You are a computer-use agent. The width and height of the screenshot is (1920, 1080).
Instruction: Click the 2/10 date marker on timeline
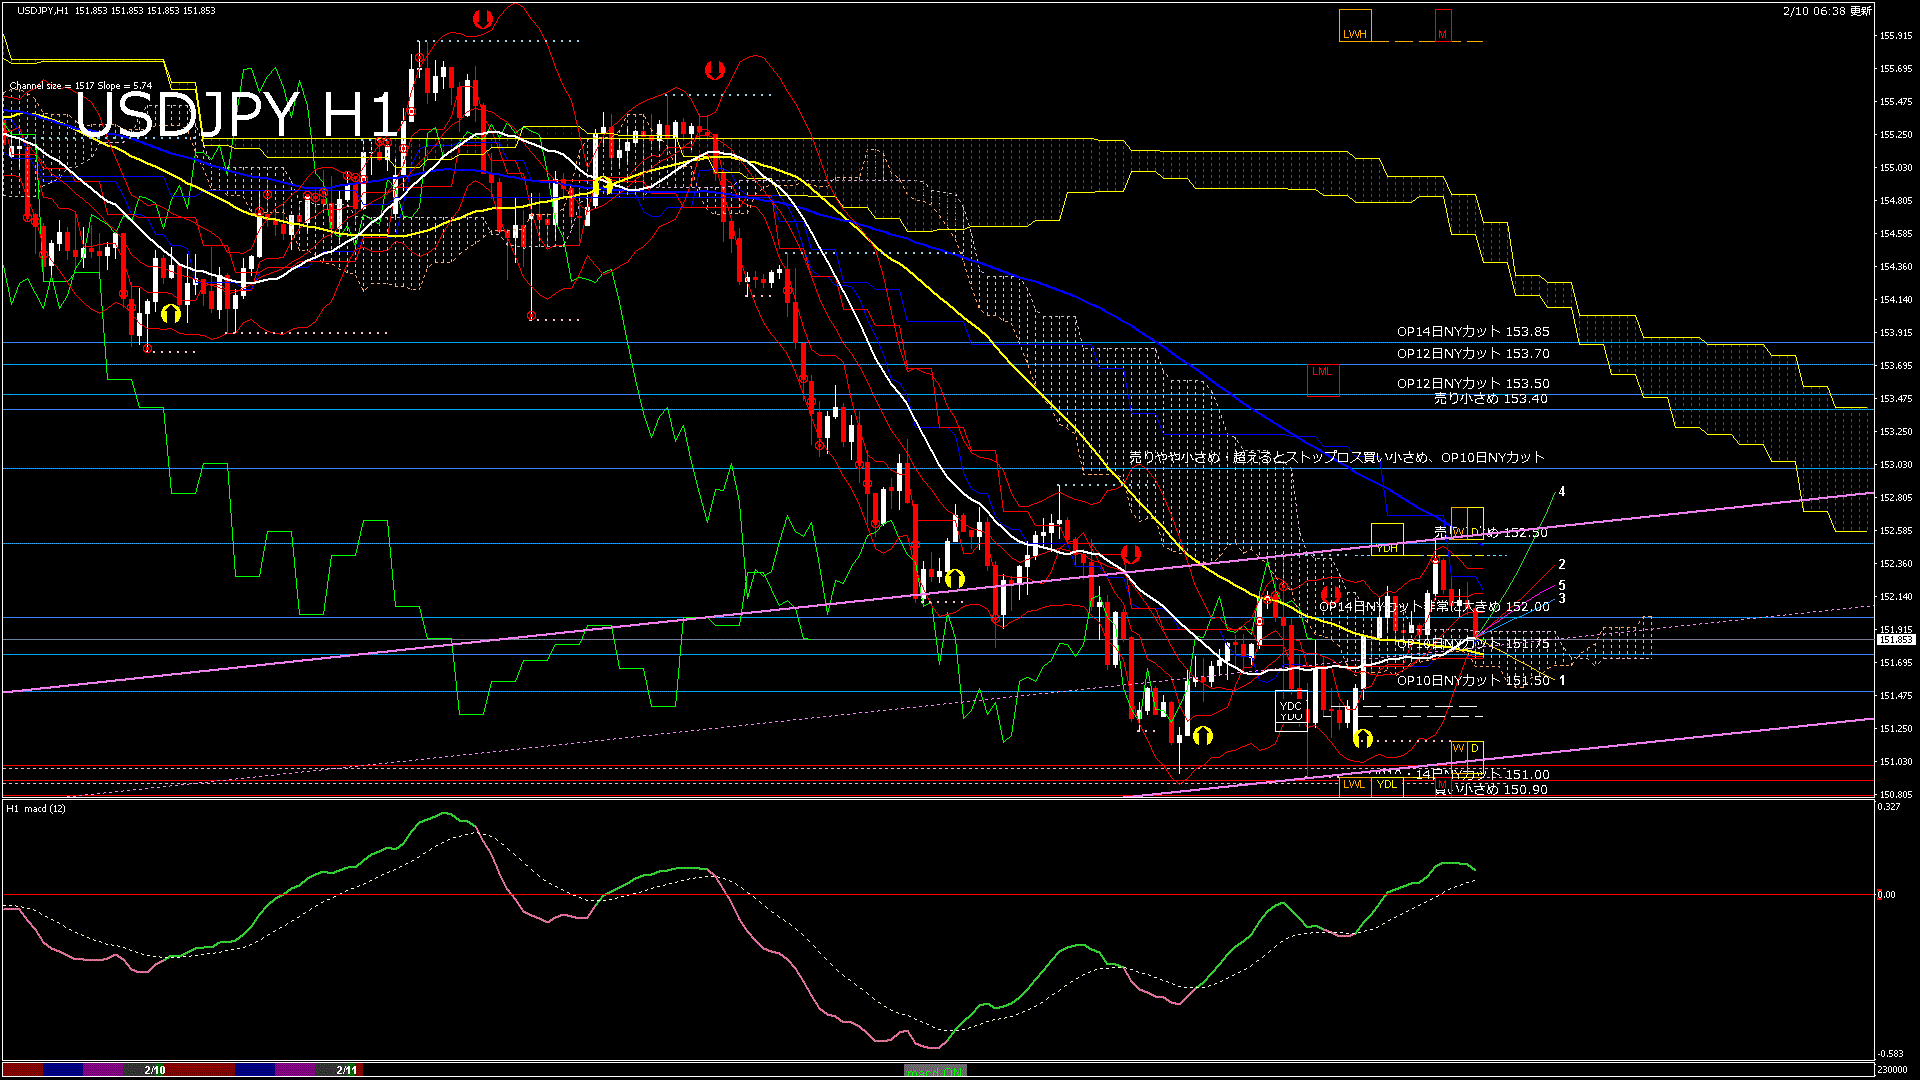[x=154, y=1070]
